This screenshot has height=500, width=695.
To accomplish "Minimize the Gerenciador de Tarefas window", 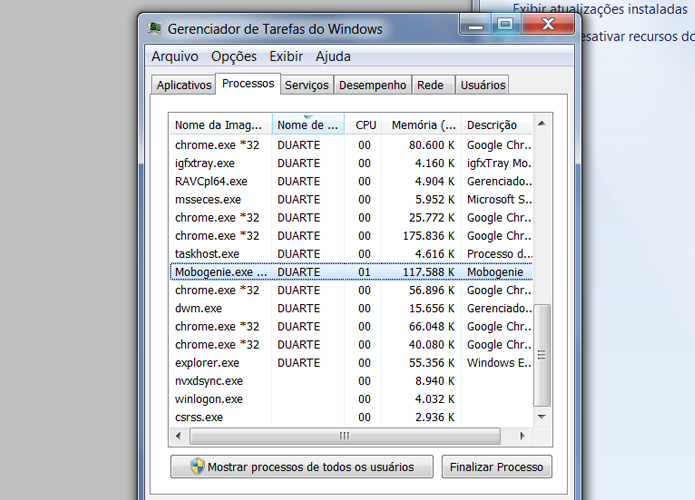I will pos(475,24).
